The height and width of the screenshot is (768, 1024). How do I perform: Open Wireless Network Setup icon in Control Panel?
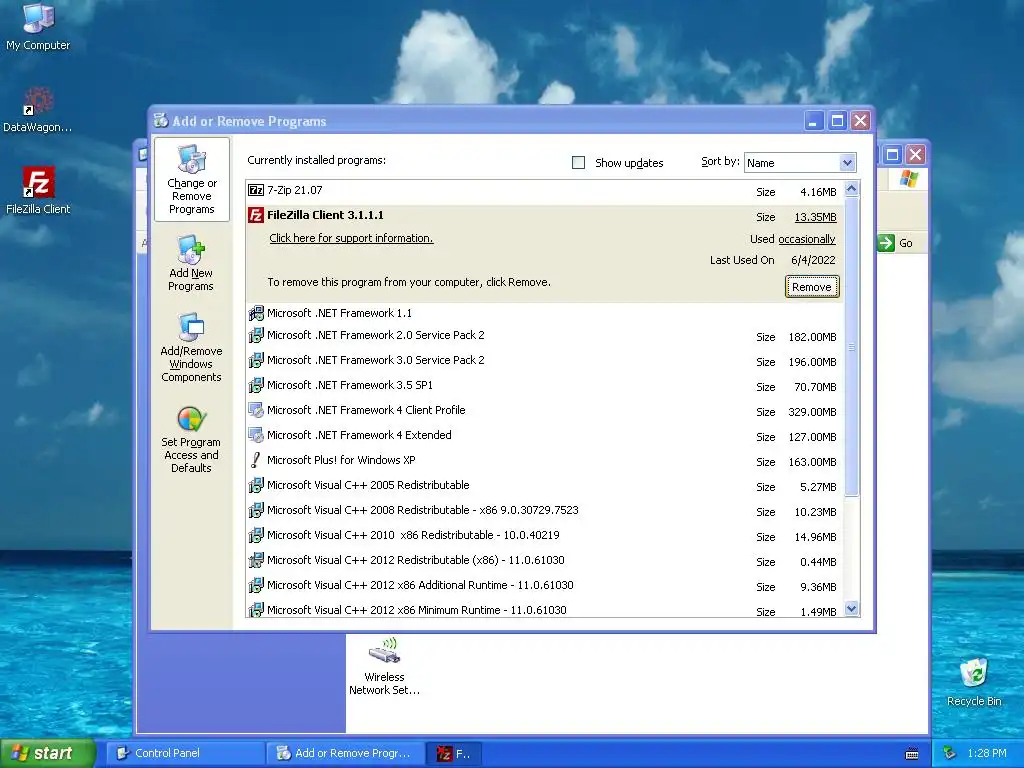[x=384, y=666]
